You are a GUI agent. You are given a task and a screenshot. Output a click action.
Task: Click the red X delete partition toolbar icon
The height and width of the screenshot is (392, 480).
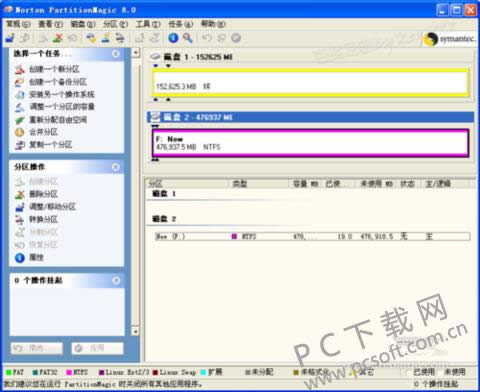pyautogui.click(x=58, y=38)
